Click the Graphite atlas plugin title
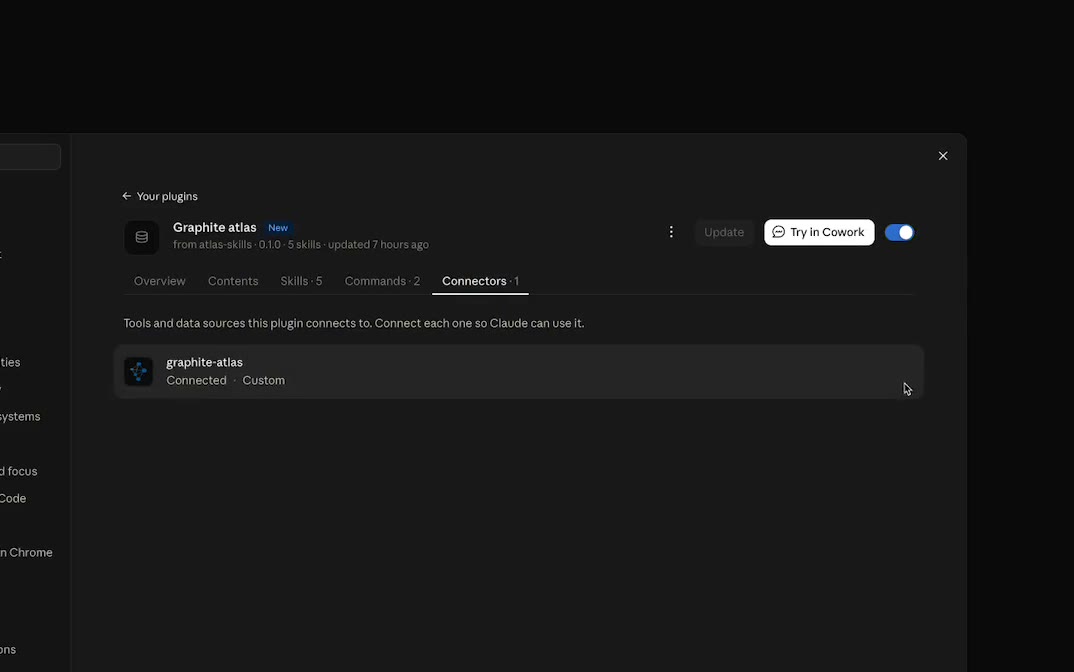The height and width of the screenshot is (672, 1074). [x=214, y=227]
